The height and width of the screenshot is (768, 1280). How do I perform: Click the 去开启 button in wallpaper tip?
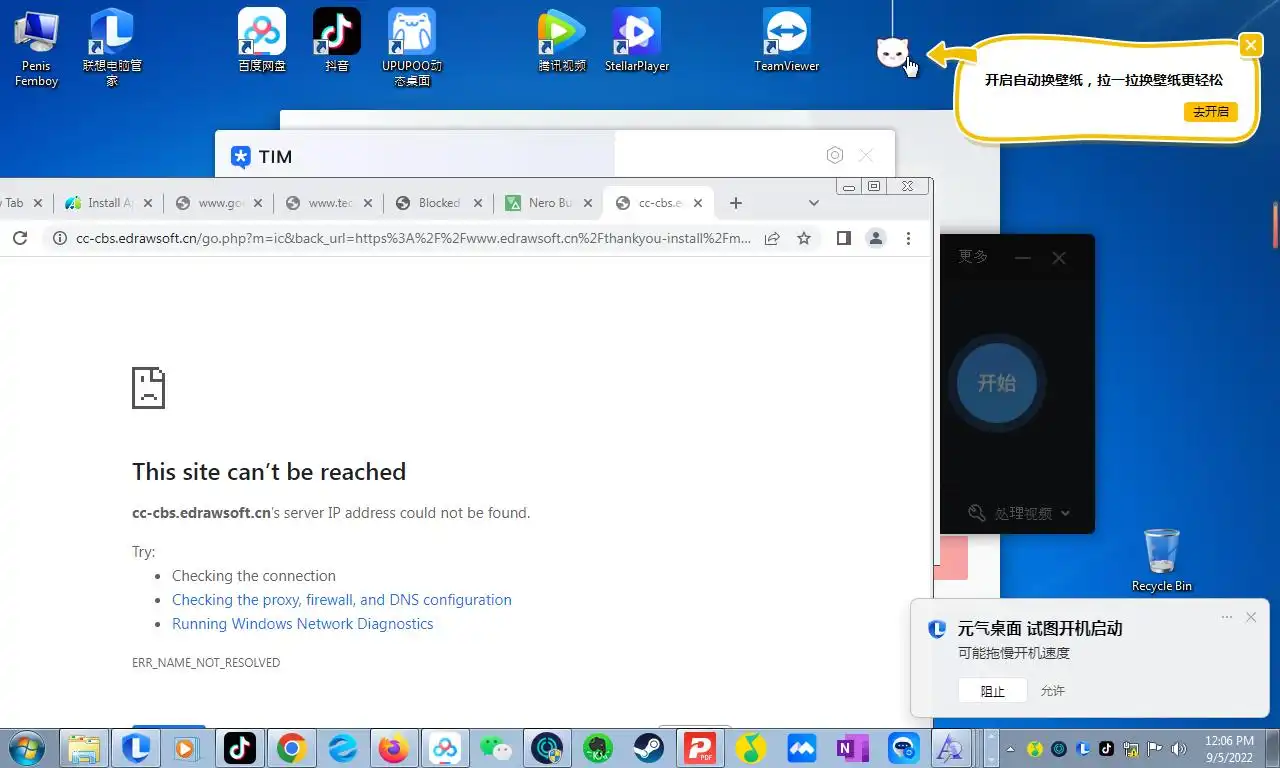click(1210, 111)
